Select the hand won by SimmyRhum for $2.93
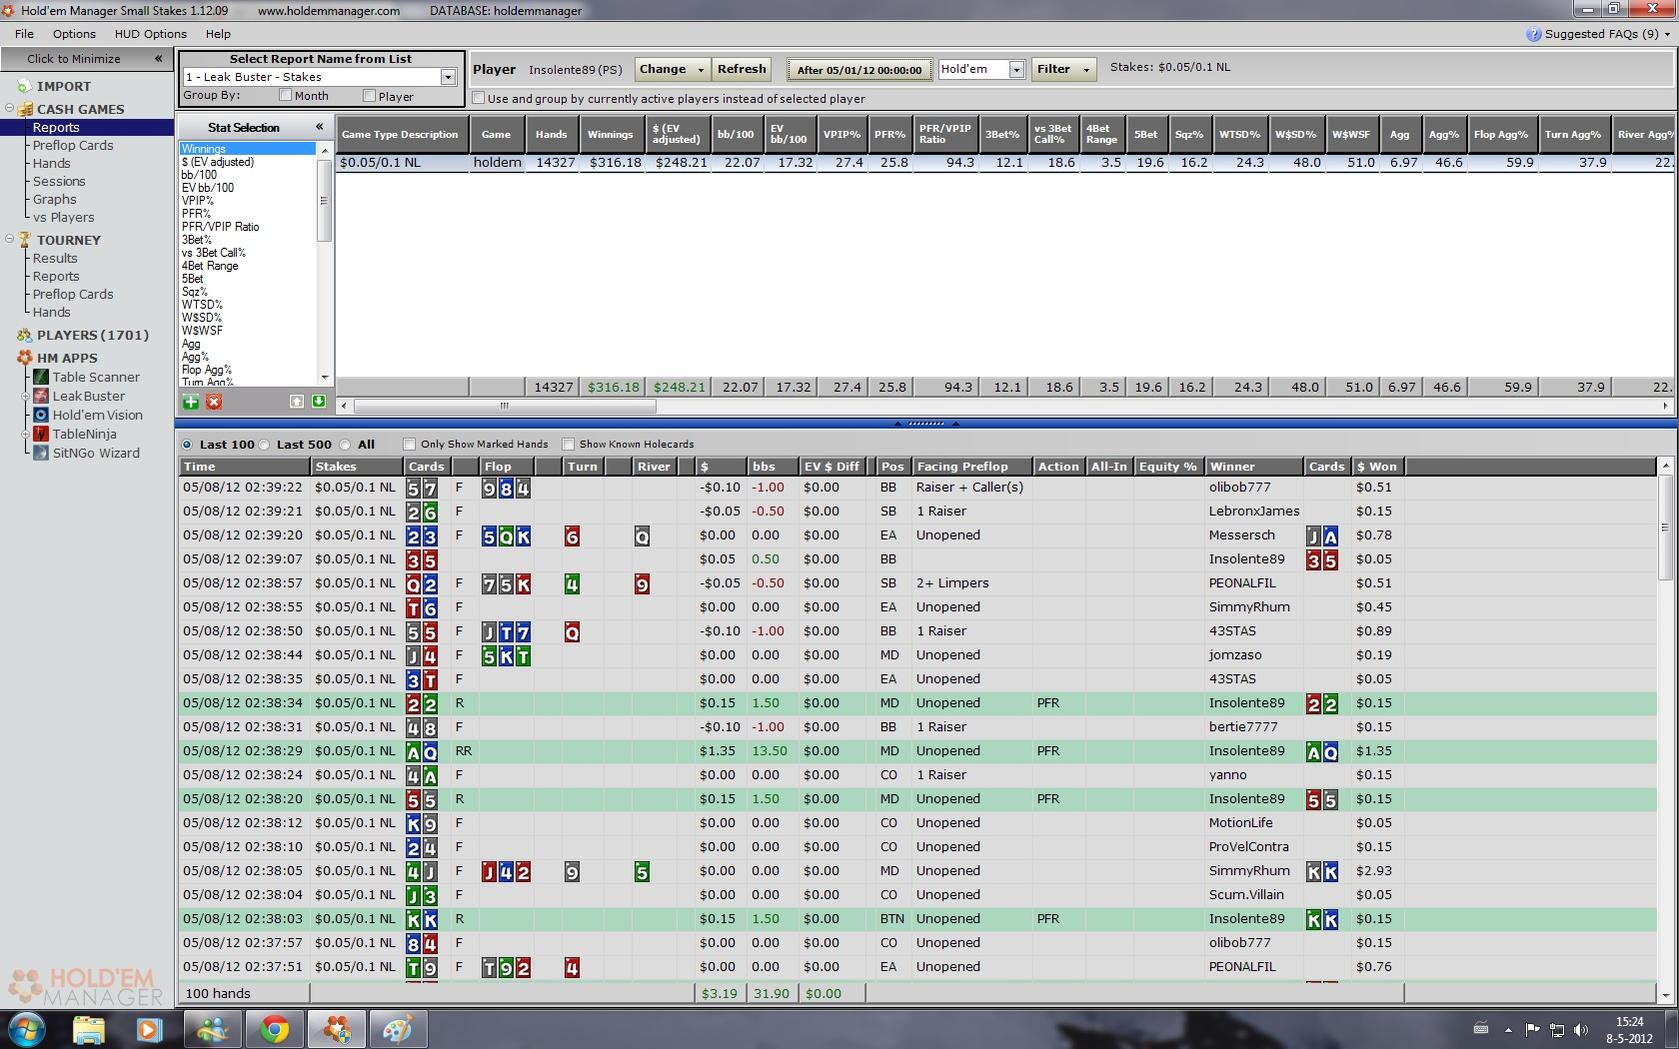The width and height of the screenshot is (1679, 1049). (x=917, y=871)
